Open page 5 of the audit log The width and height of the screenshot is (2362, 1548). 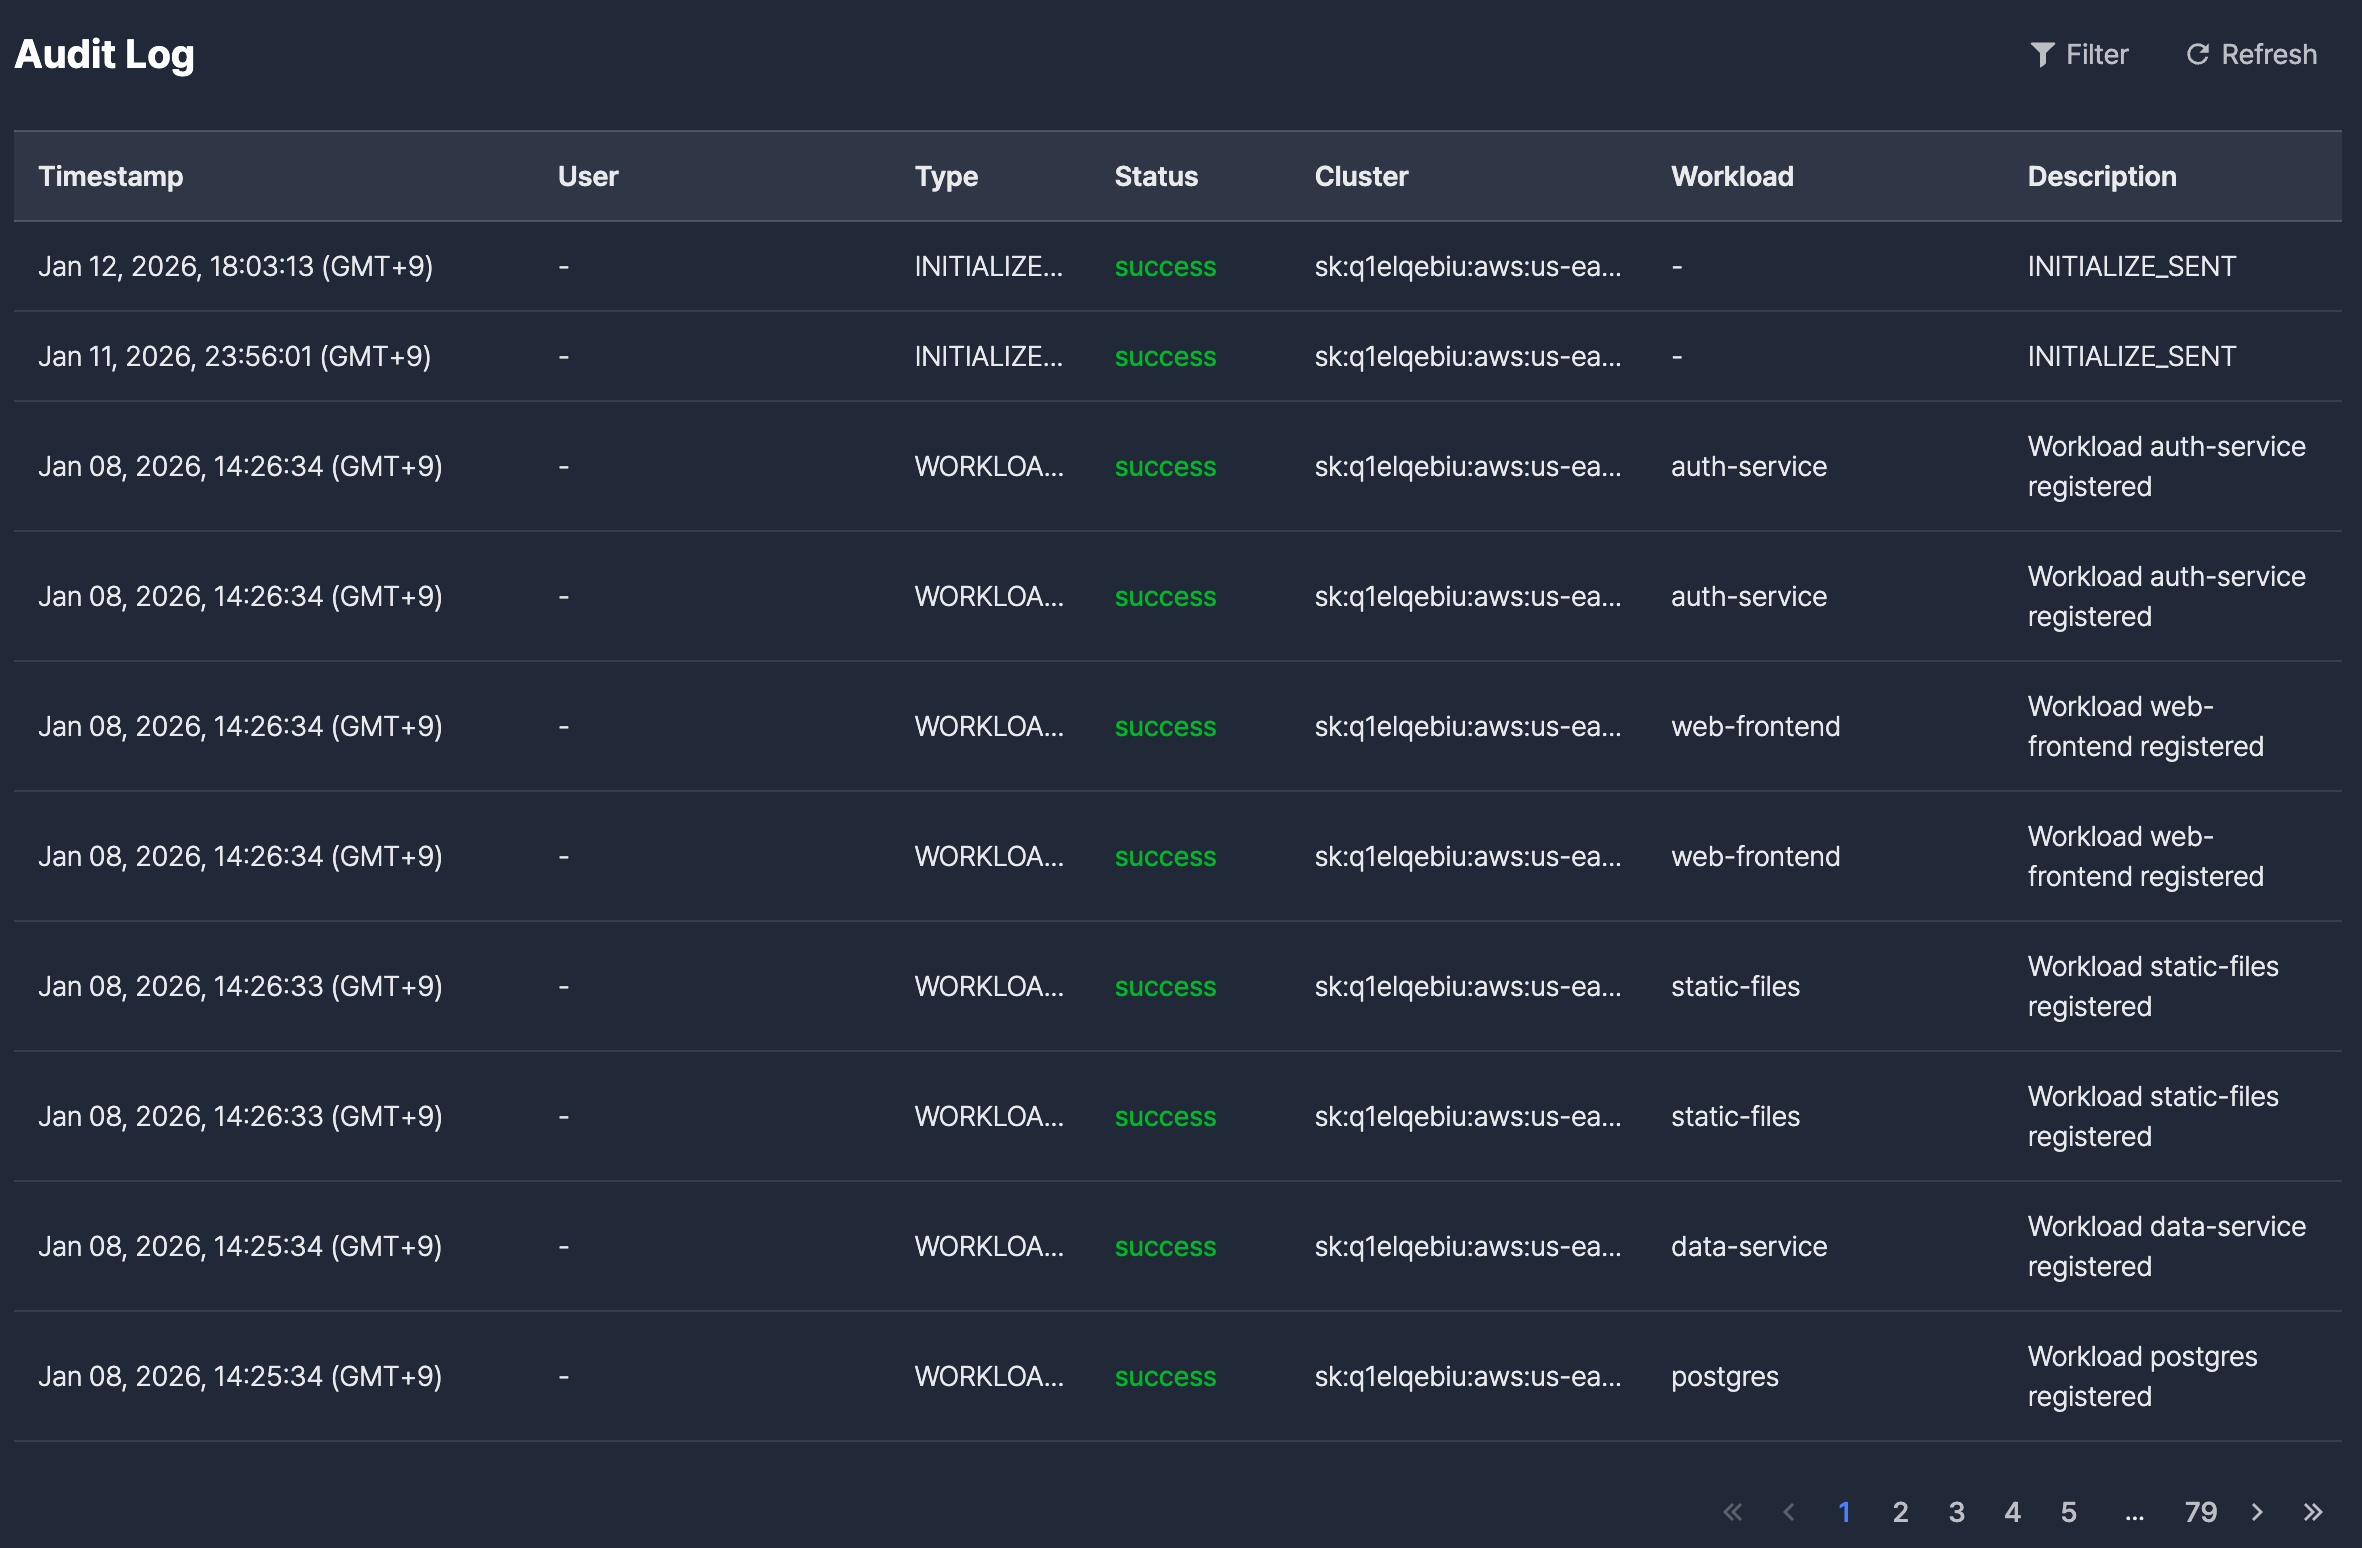[x=2068, y=1512]
